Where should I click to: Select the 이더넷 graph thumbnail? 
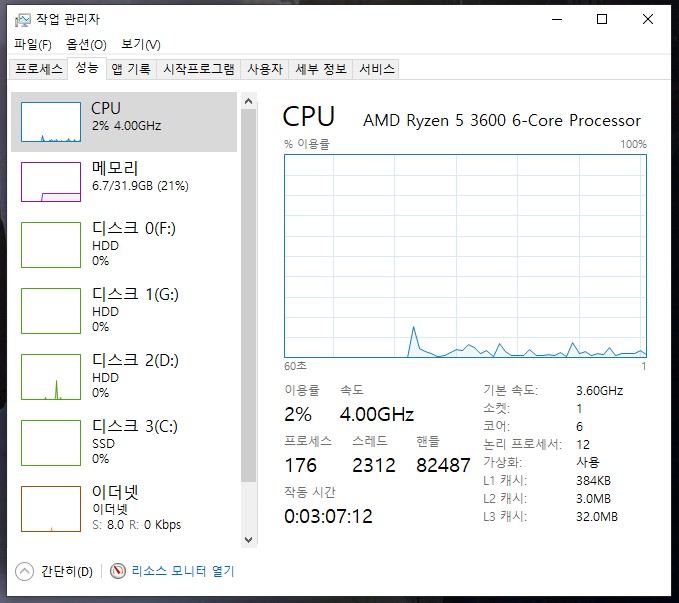51,509
